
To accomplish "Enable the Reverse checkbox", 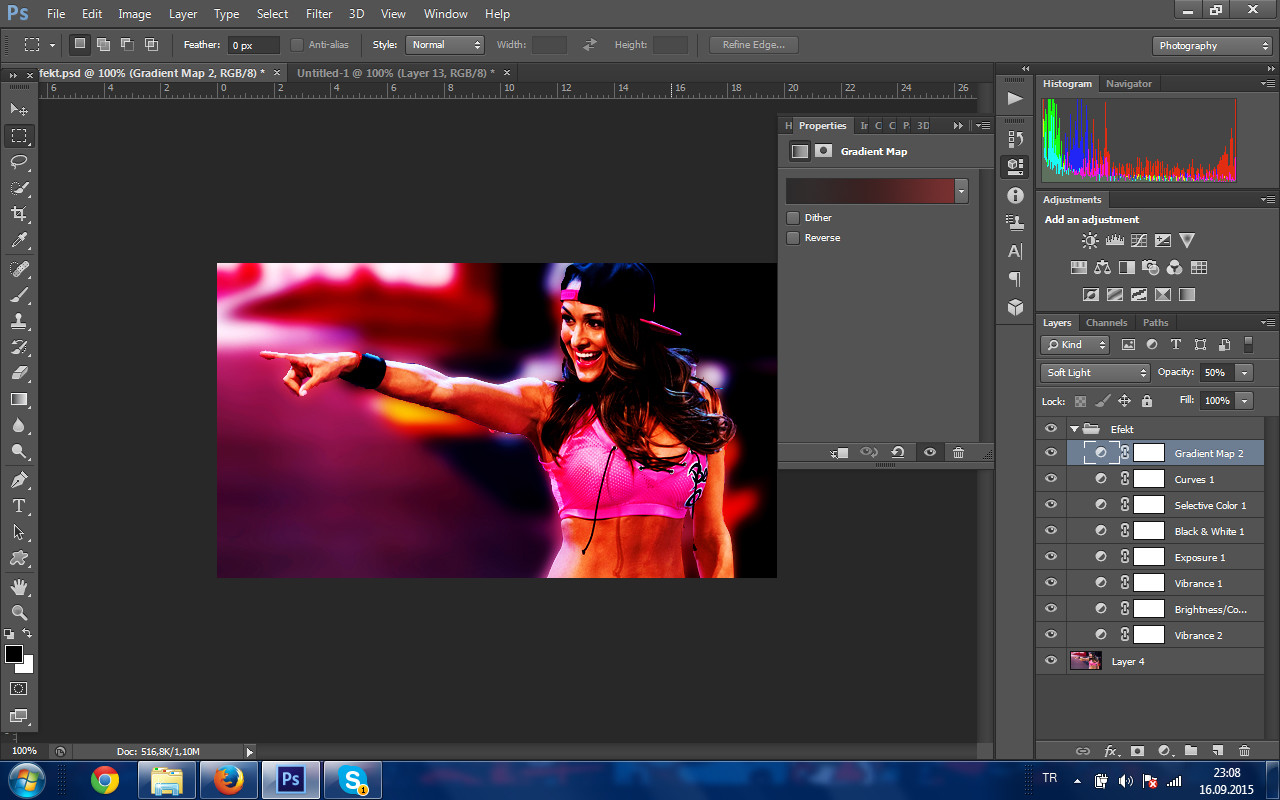I will click(x=793, y=238).
